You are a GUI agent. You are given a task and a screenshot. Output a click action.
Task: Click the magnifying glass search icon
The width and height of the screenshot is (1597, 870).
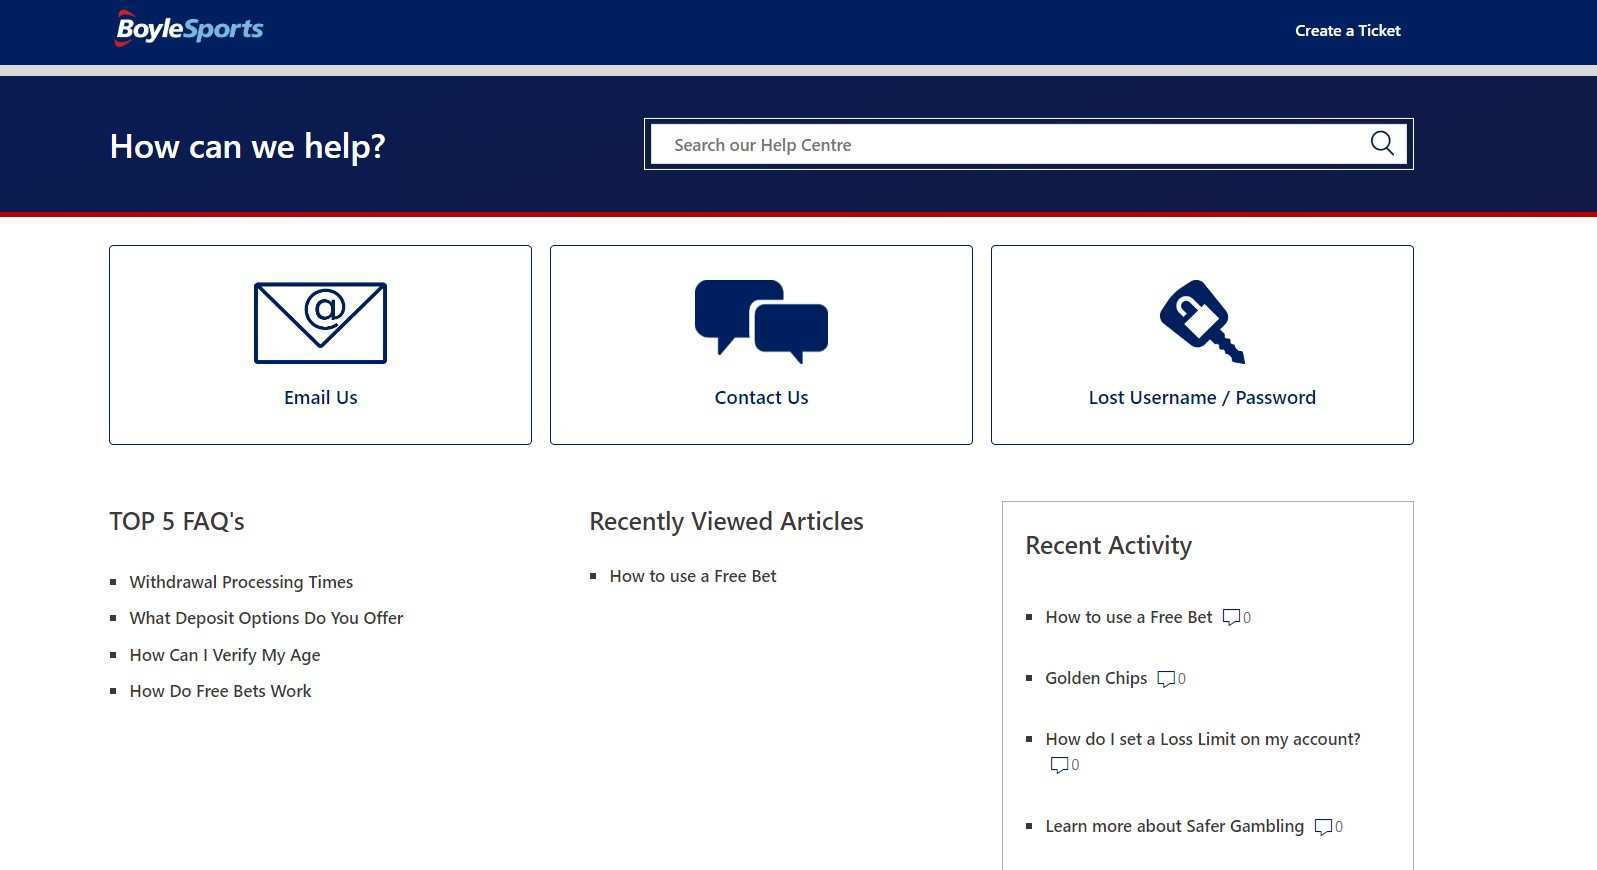pyautogui.click(x=1382, y=144)
